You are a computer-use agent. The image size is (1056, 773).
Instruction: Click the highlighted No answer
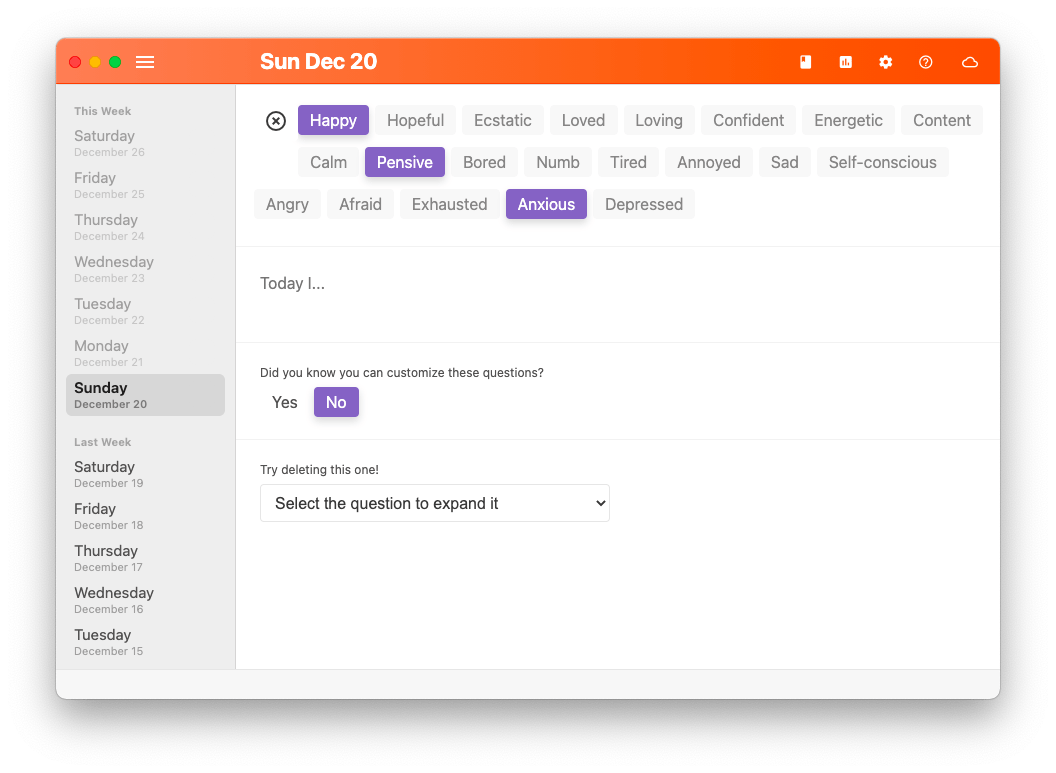coord(336,402)
